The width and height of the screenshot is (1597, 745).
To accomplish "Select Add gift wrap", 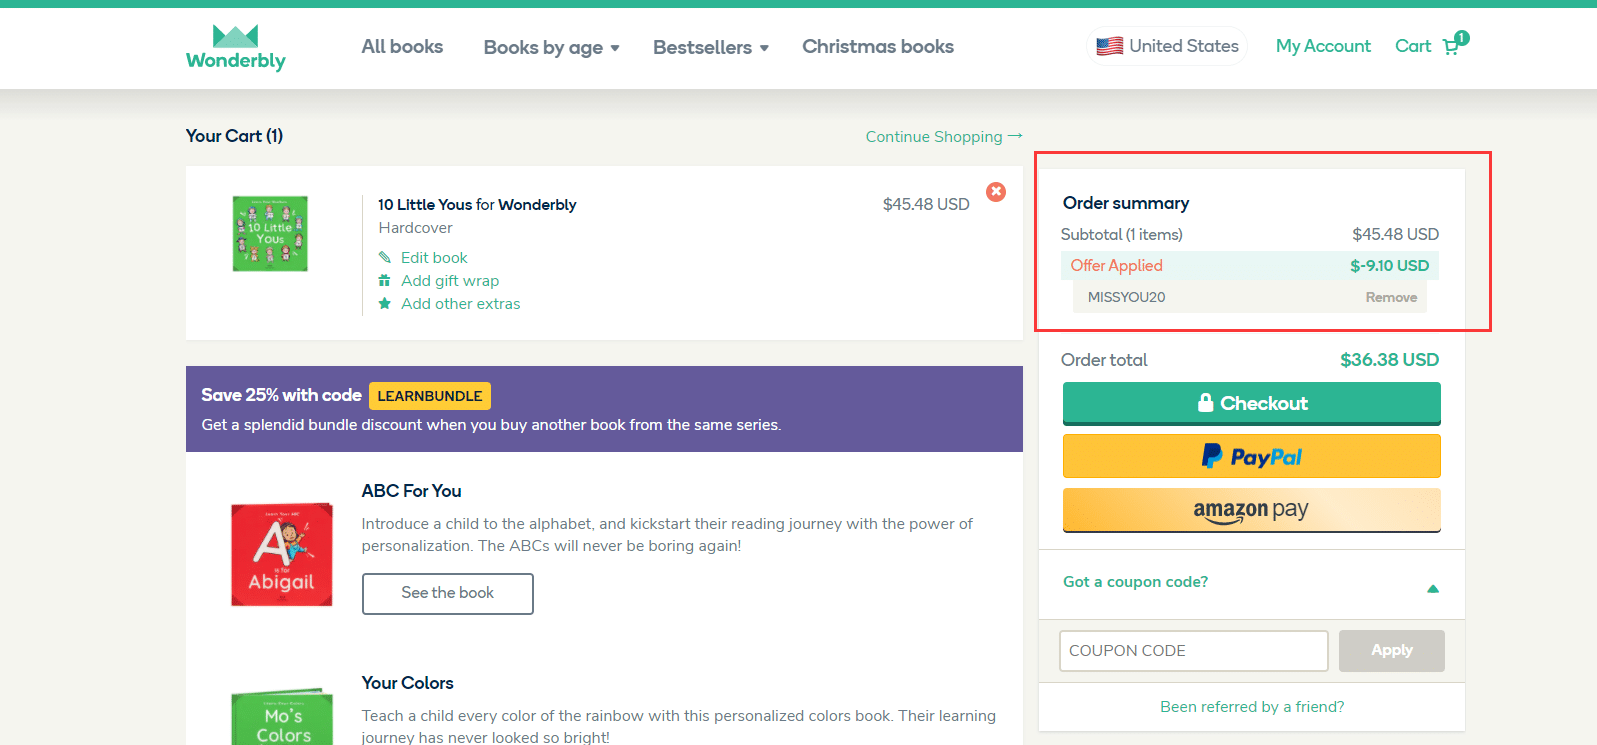I will (x=450, y=281).
